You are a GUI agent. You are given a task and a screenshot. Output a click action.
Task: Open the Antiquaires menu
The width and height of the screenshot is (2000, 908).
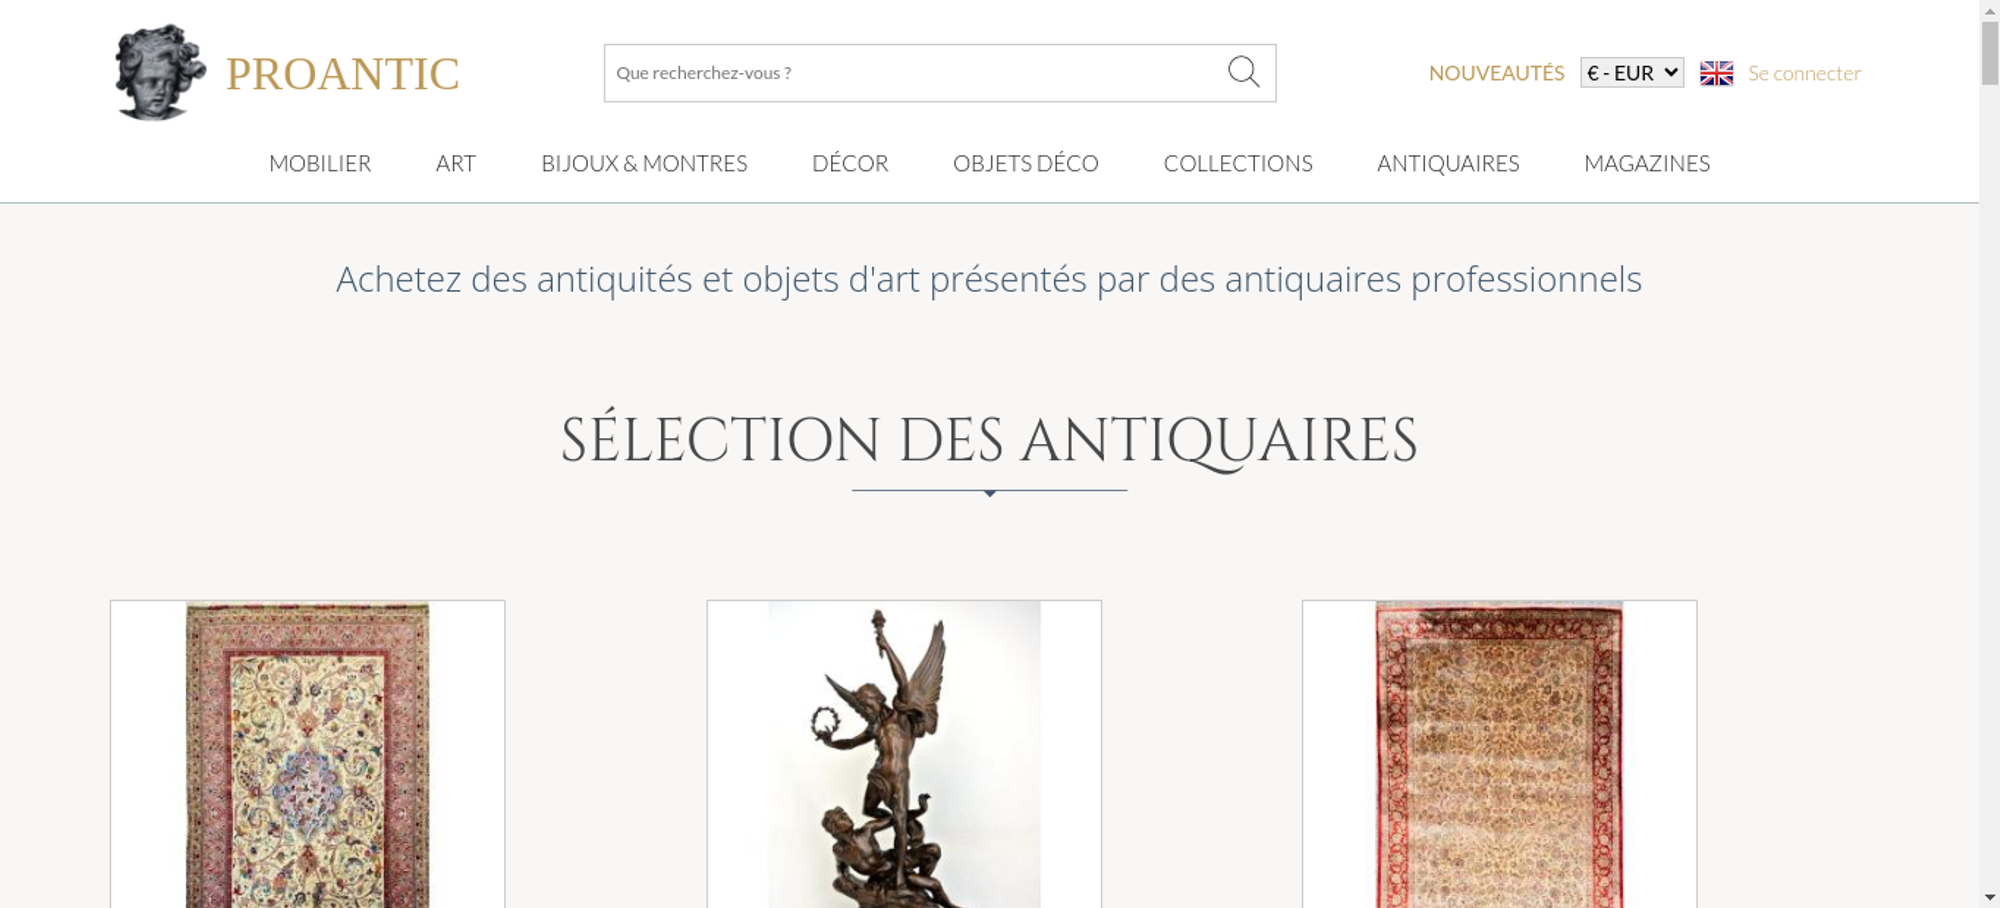pos(1448,163)
